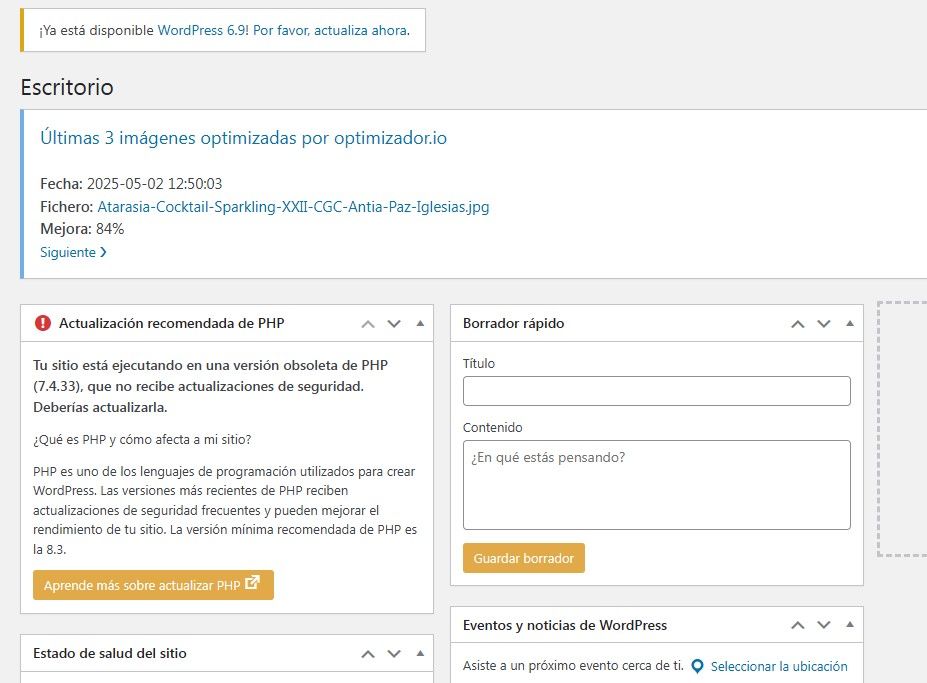The image size is (927, 683).
Task: Click into the Contenido text area
Action: click(656, 485)
